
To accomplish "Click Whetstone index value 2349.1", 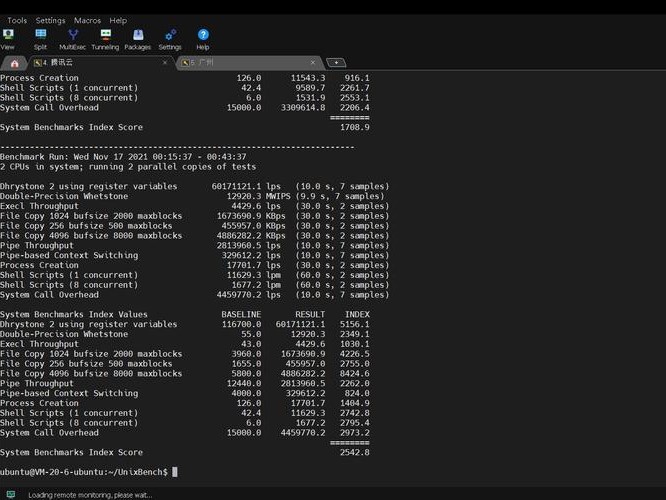I will click(x=355, y=334).
